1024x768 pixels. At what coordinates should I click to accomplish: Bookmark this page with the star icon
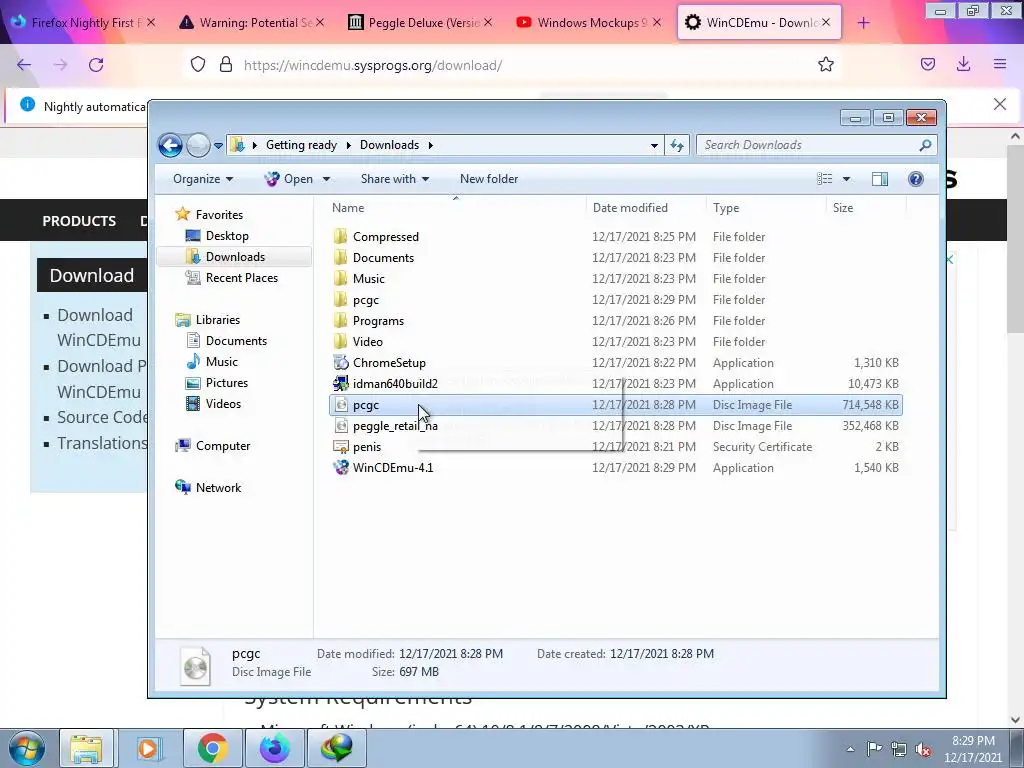coord(825,64)
